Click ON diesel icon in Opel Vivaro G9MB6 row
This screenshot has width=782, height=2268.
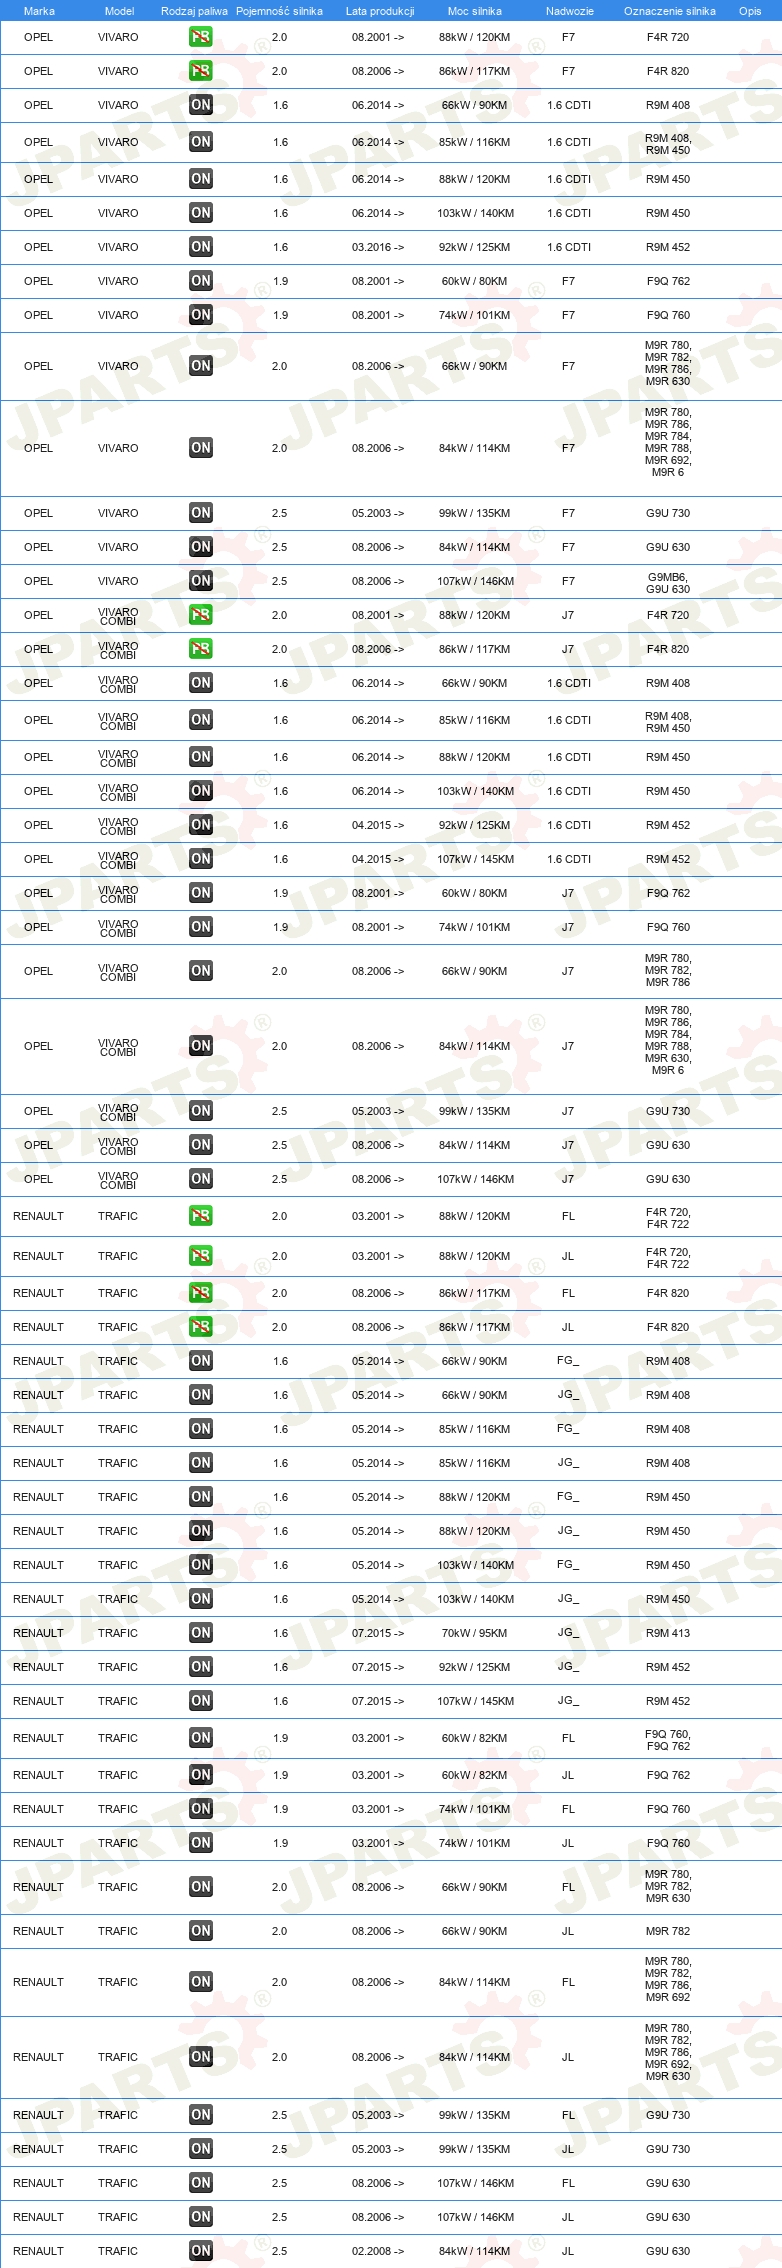[201, 581]
